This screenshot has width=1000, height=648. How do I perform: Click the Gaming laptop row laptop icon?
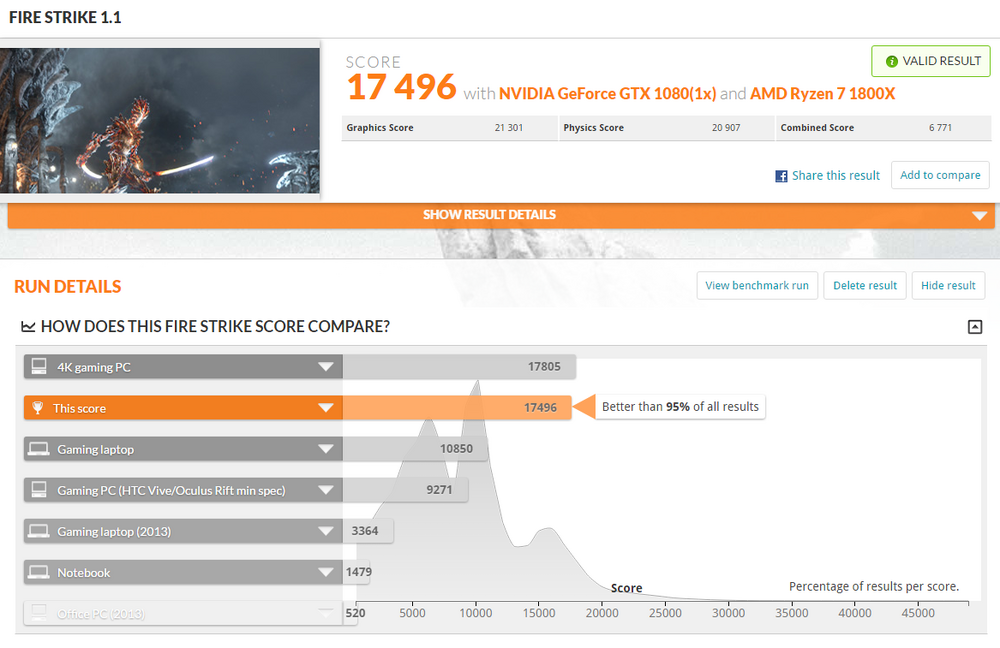[x=39, y=449]
